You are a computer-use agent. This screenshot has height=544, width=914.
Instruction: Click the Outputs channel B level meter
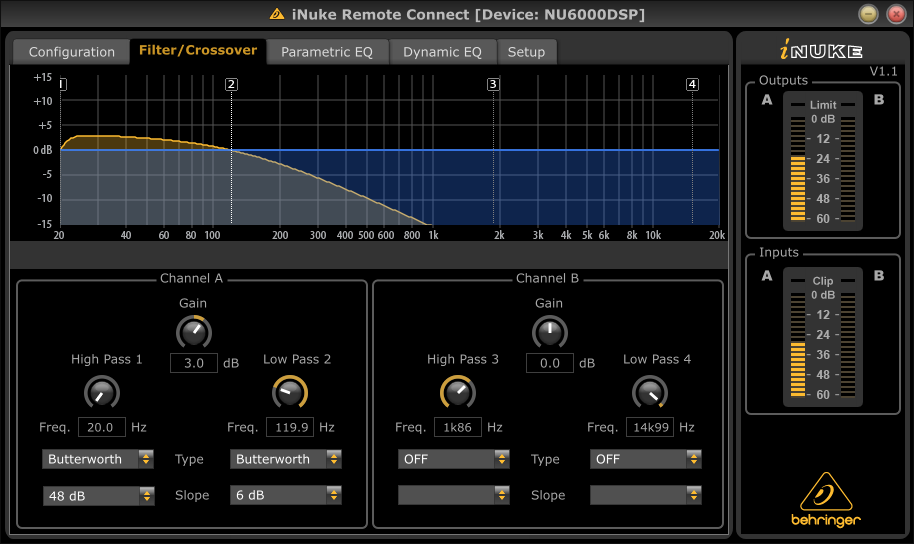848,169
